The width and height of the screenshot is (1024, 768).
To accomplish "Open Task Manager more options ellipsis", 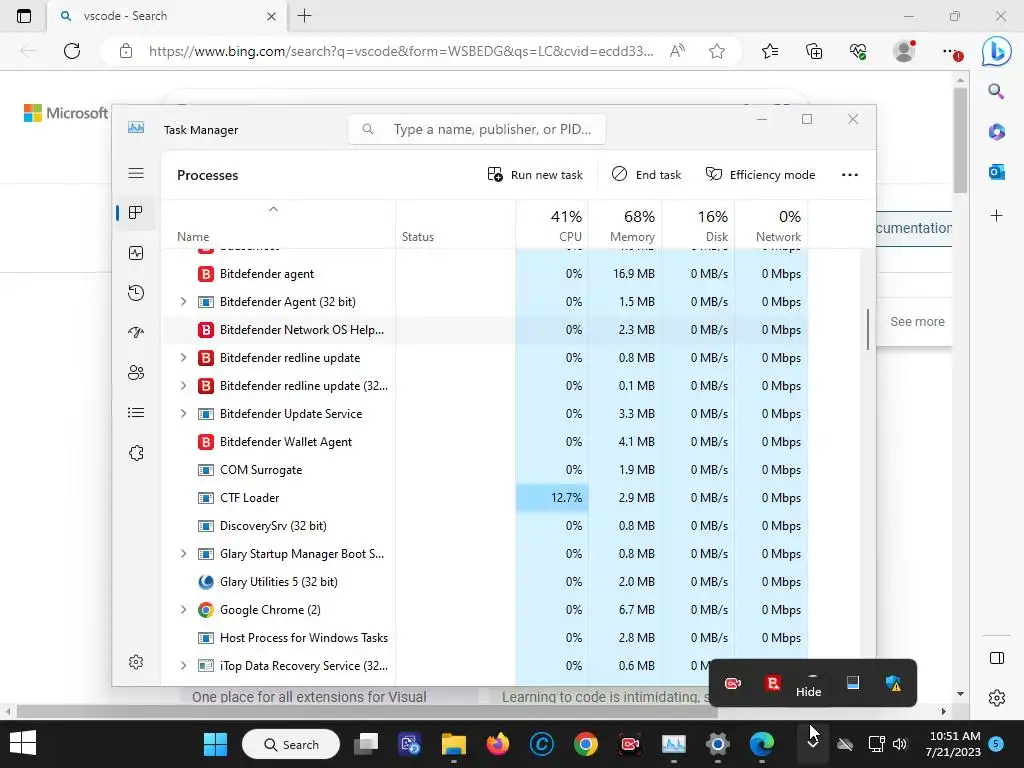I will point(850,174).
